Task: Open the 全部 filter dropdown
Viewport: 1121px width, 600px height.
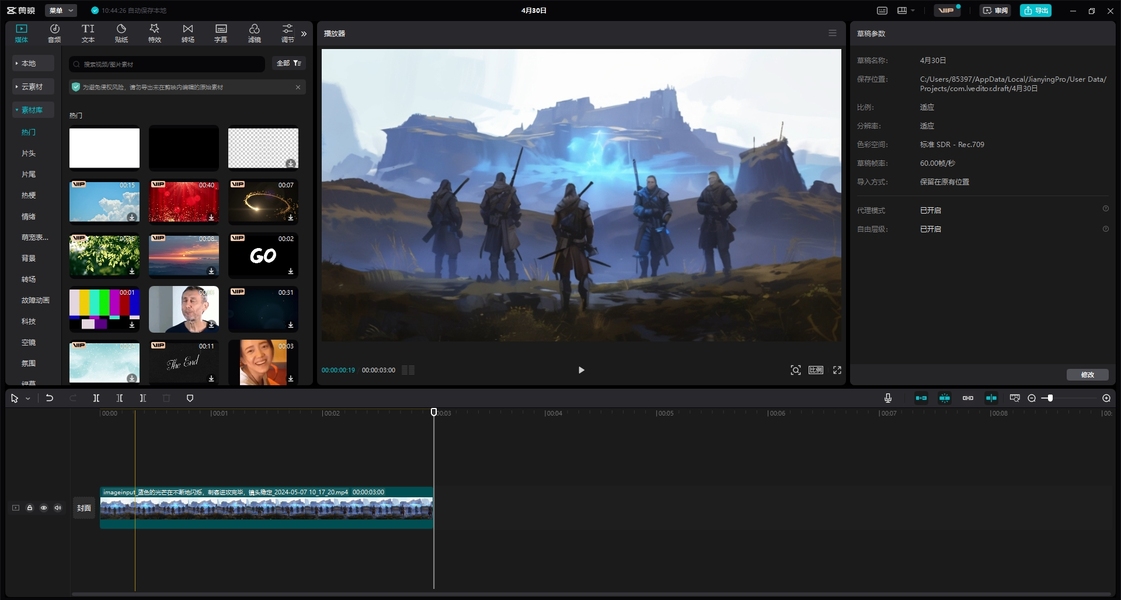Action: click(289, 64)
